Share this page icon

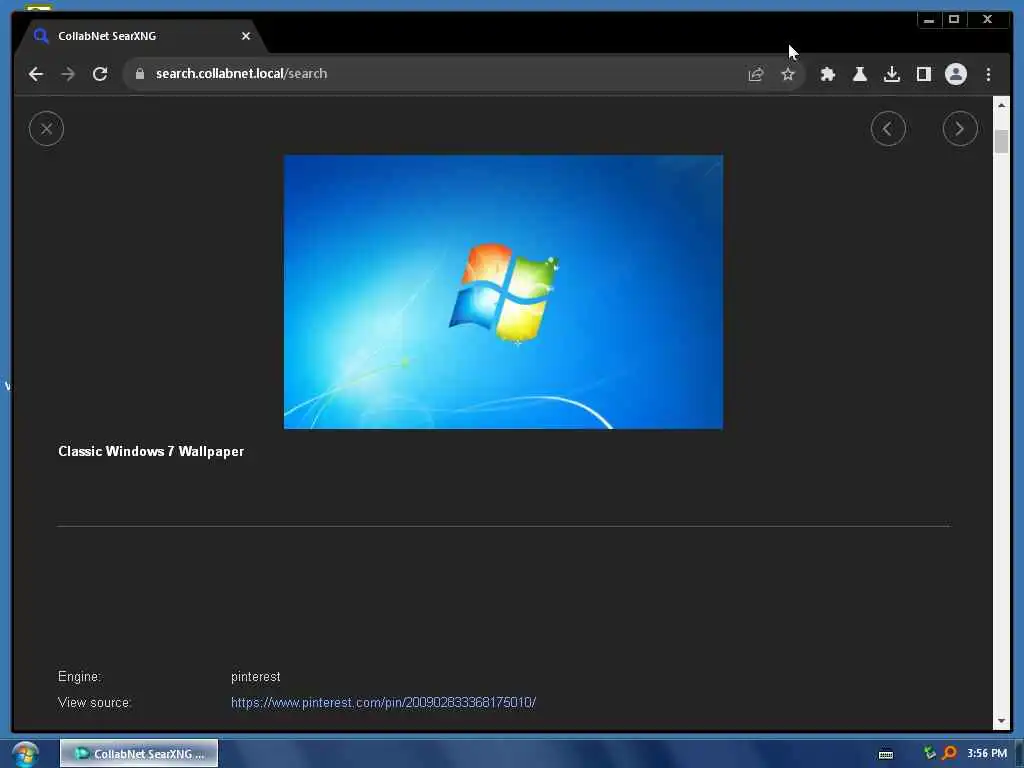(x=756, y=74)
